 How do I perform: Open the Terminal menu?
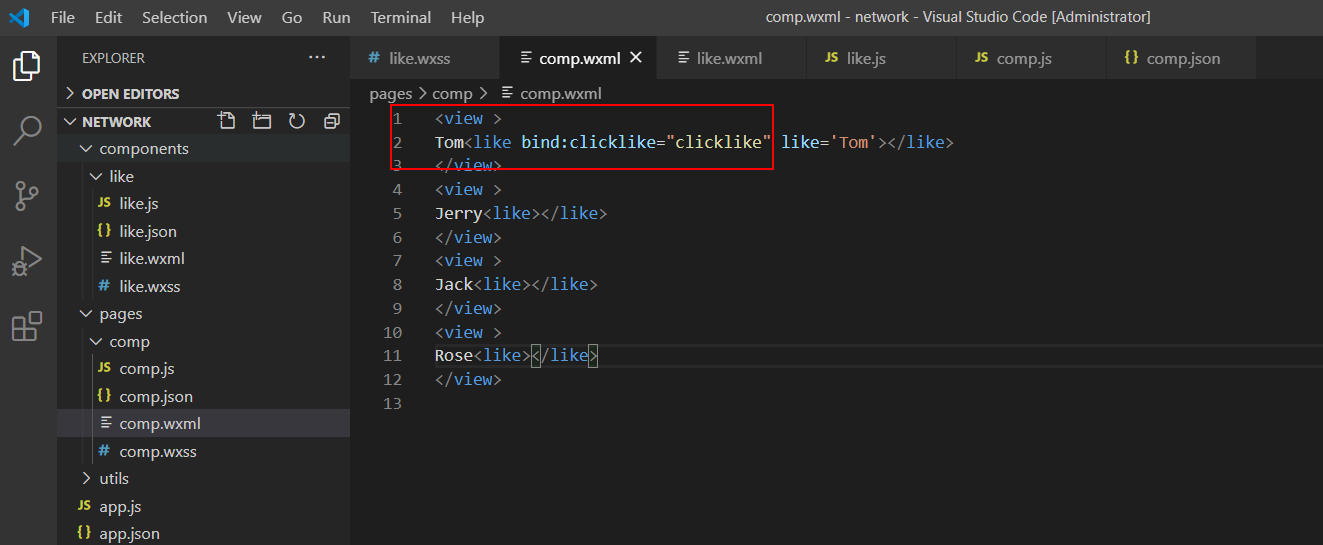point(400,17)
